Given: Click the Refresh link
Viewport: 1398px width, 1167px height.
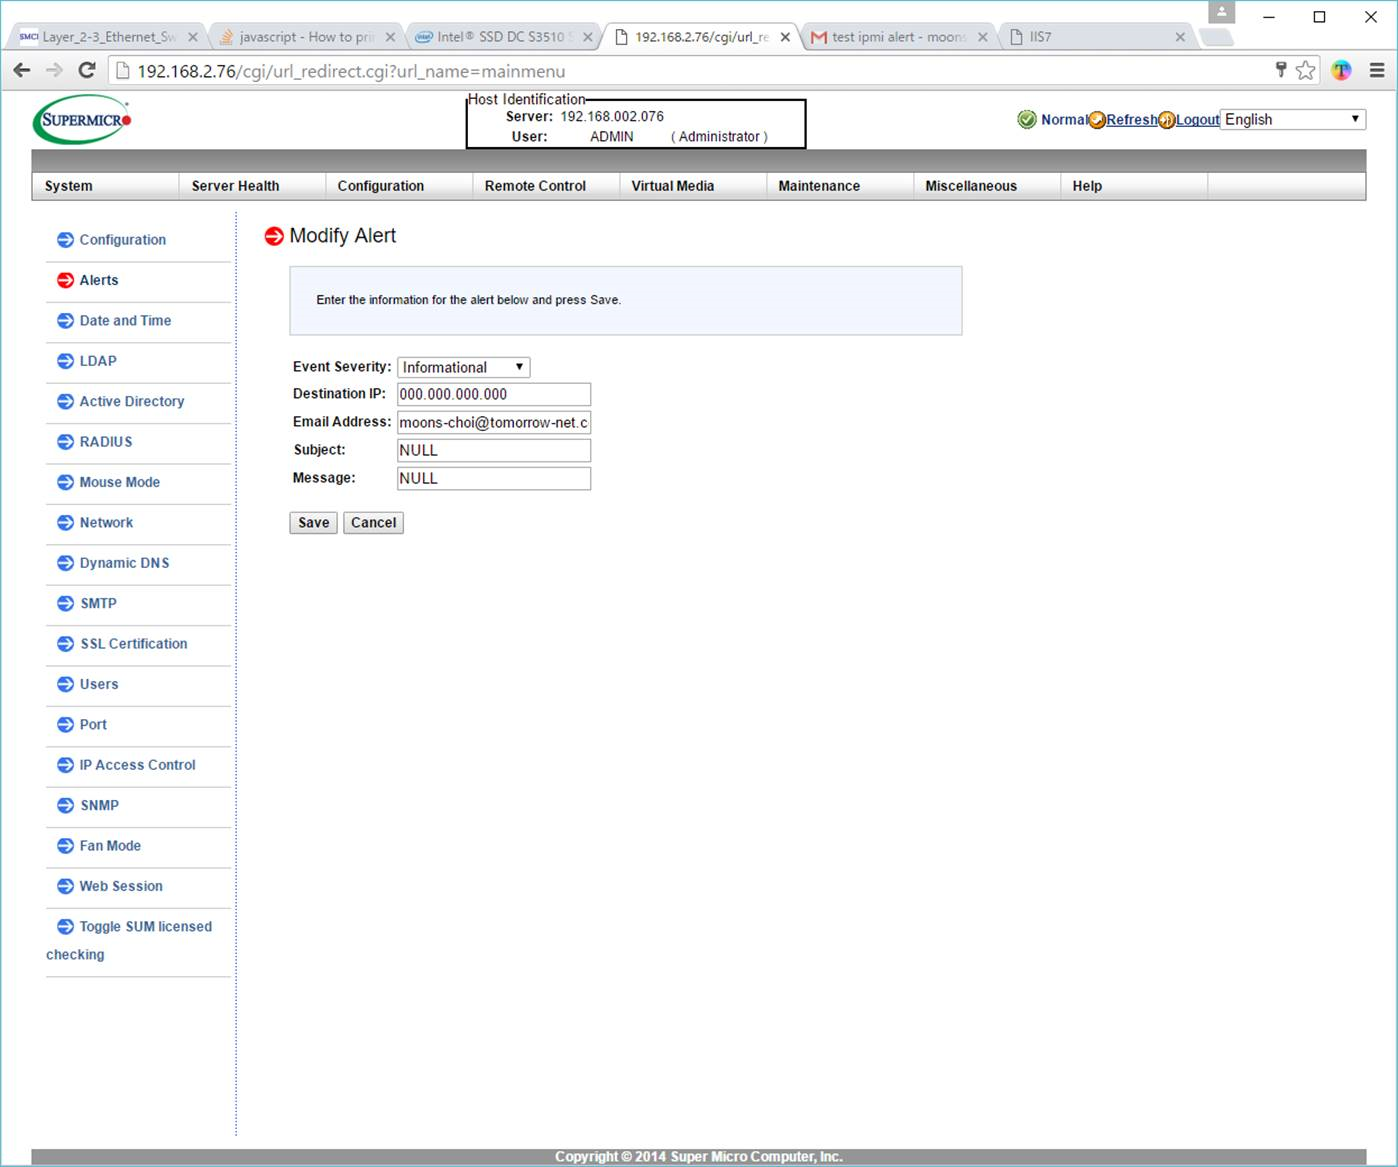Looking at the screenshot, I should pos(1131,120).
